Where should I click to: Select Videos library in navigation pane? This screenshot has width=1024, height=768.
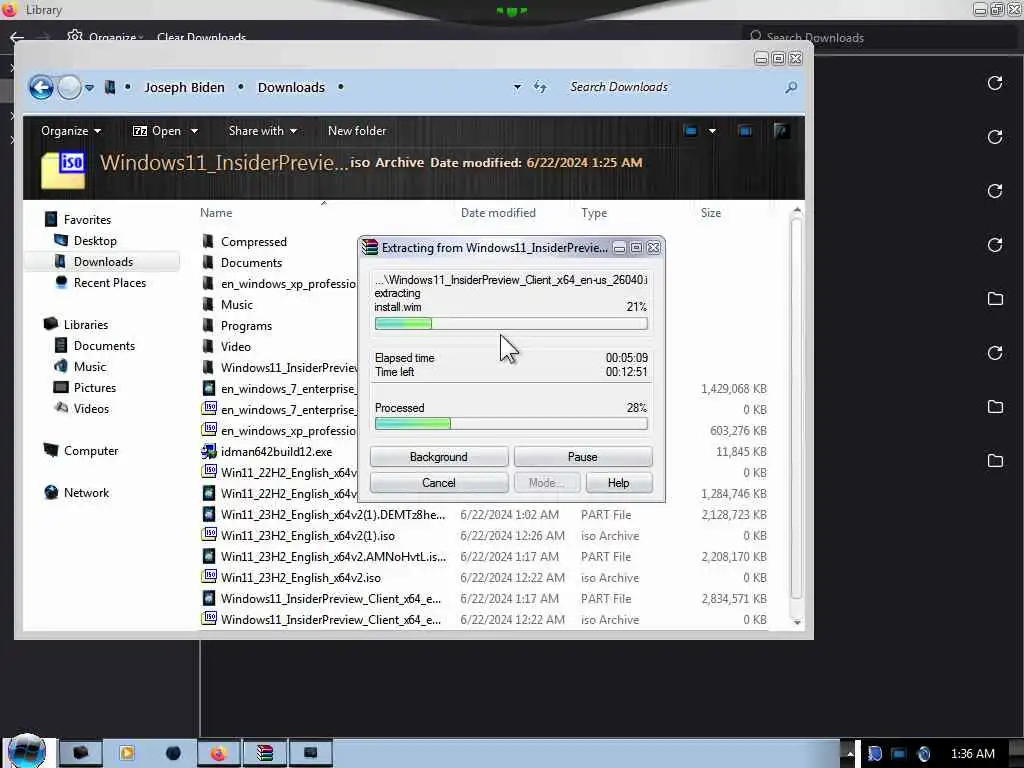[91, 408]
